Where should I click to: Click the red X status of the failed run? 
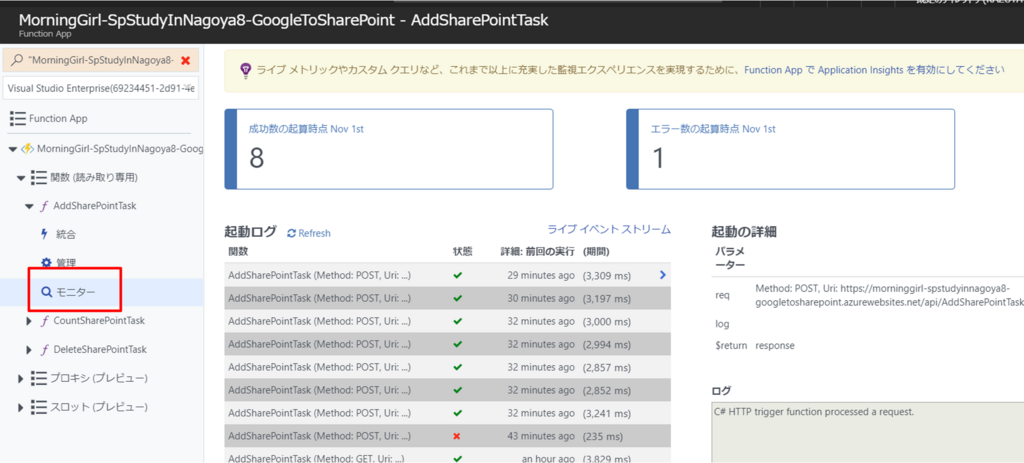458,436
